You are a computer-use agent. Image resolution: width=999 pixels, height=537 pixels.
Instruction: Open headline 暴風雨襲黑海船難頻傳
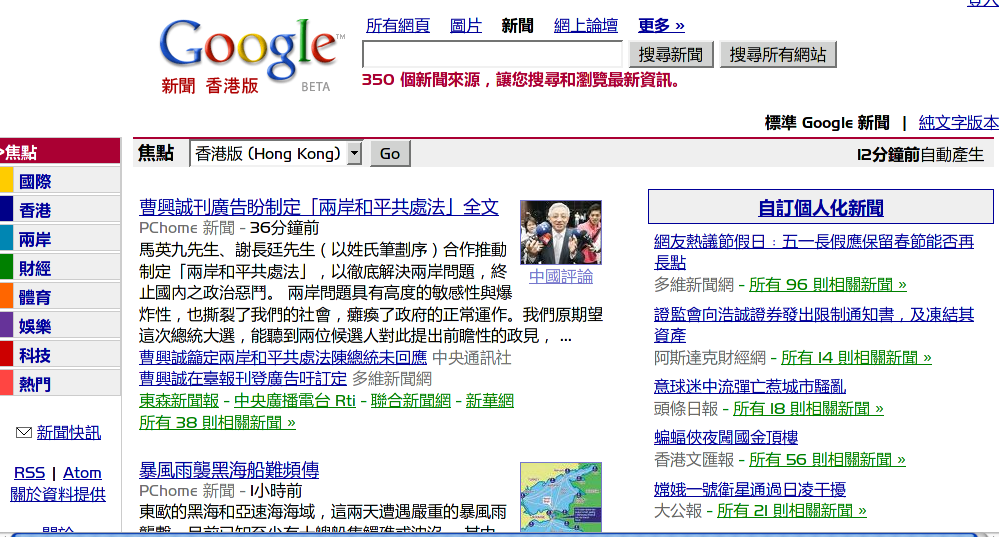coord(229,470)
